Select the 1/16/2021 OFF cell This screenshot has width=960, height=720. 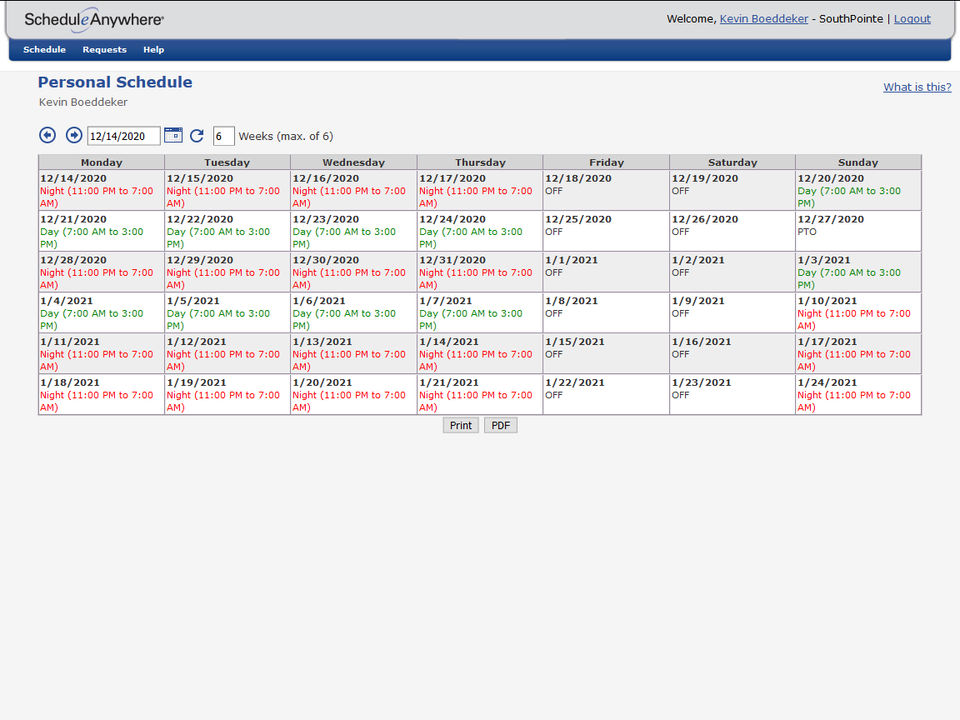(x=732, y=354)
